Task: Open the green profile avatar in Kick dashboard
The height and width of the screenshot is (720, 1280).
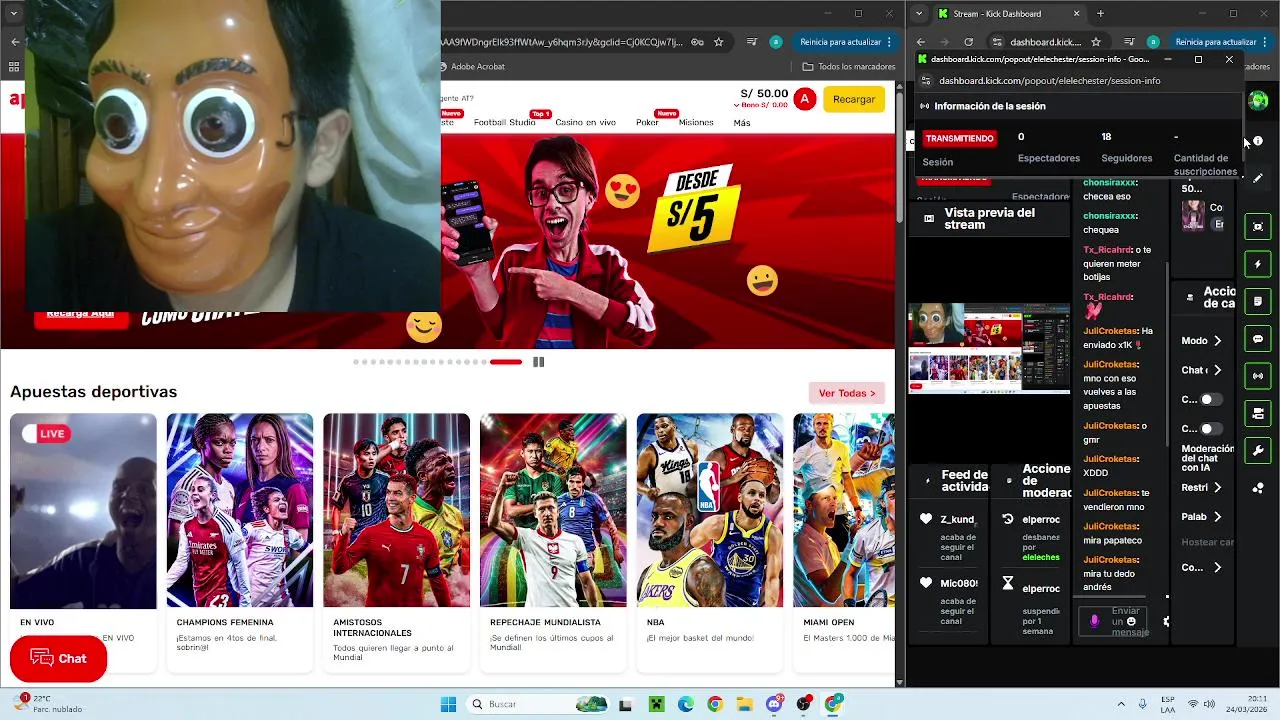Action: (x=1258, y=101)
